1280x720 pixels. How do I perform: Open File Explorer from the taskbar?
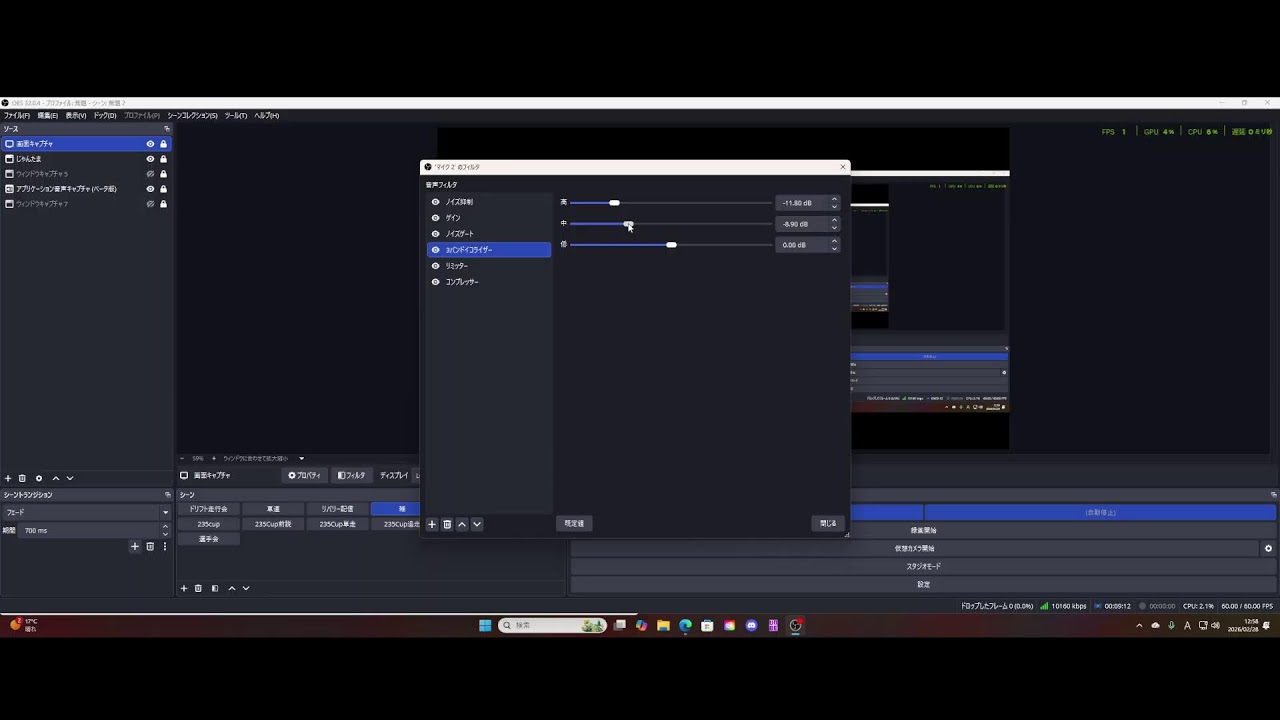[663, 626]
